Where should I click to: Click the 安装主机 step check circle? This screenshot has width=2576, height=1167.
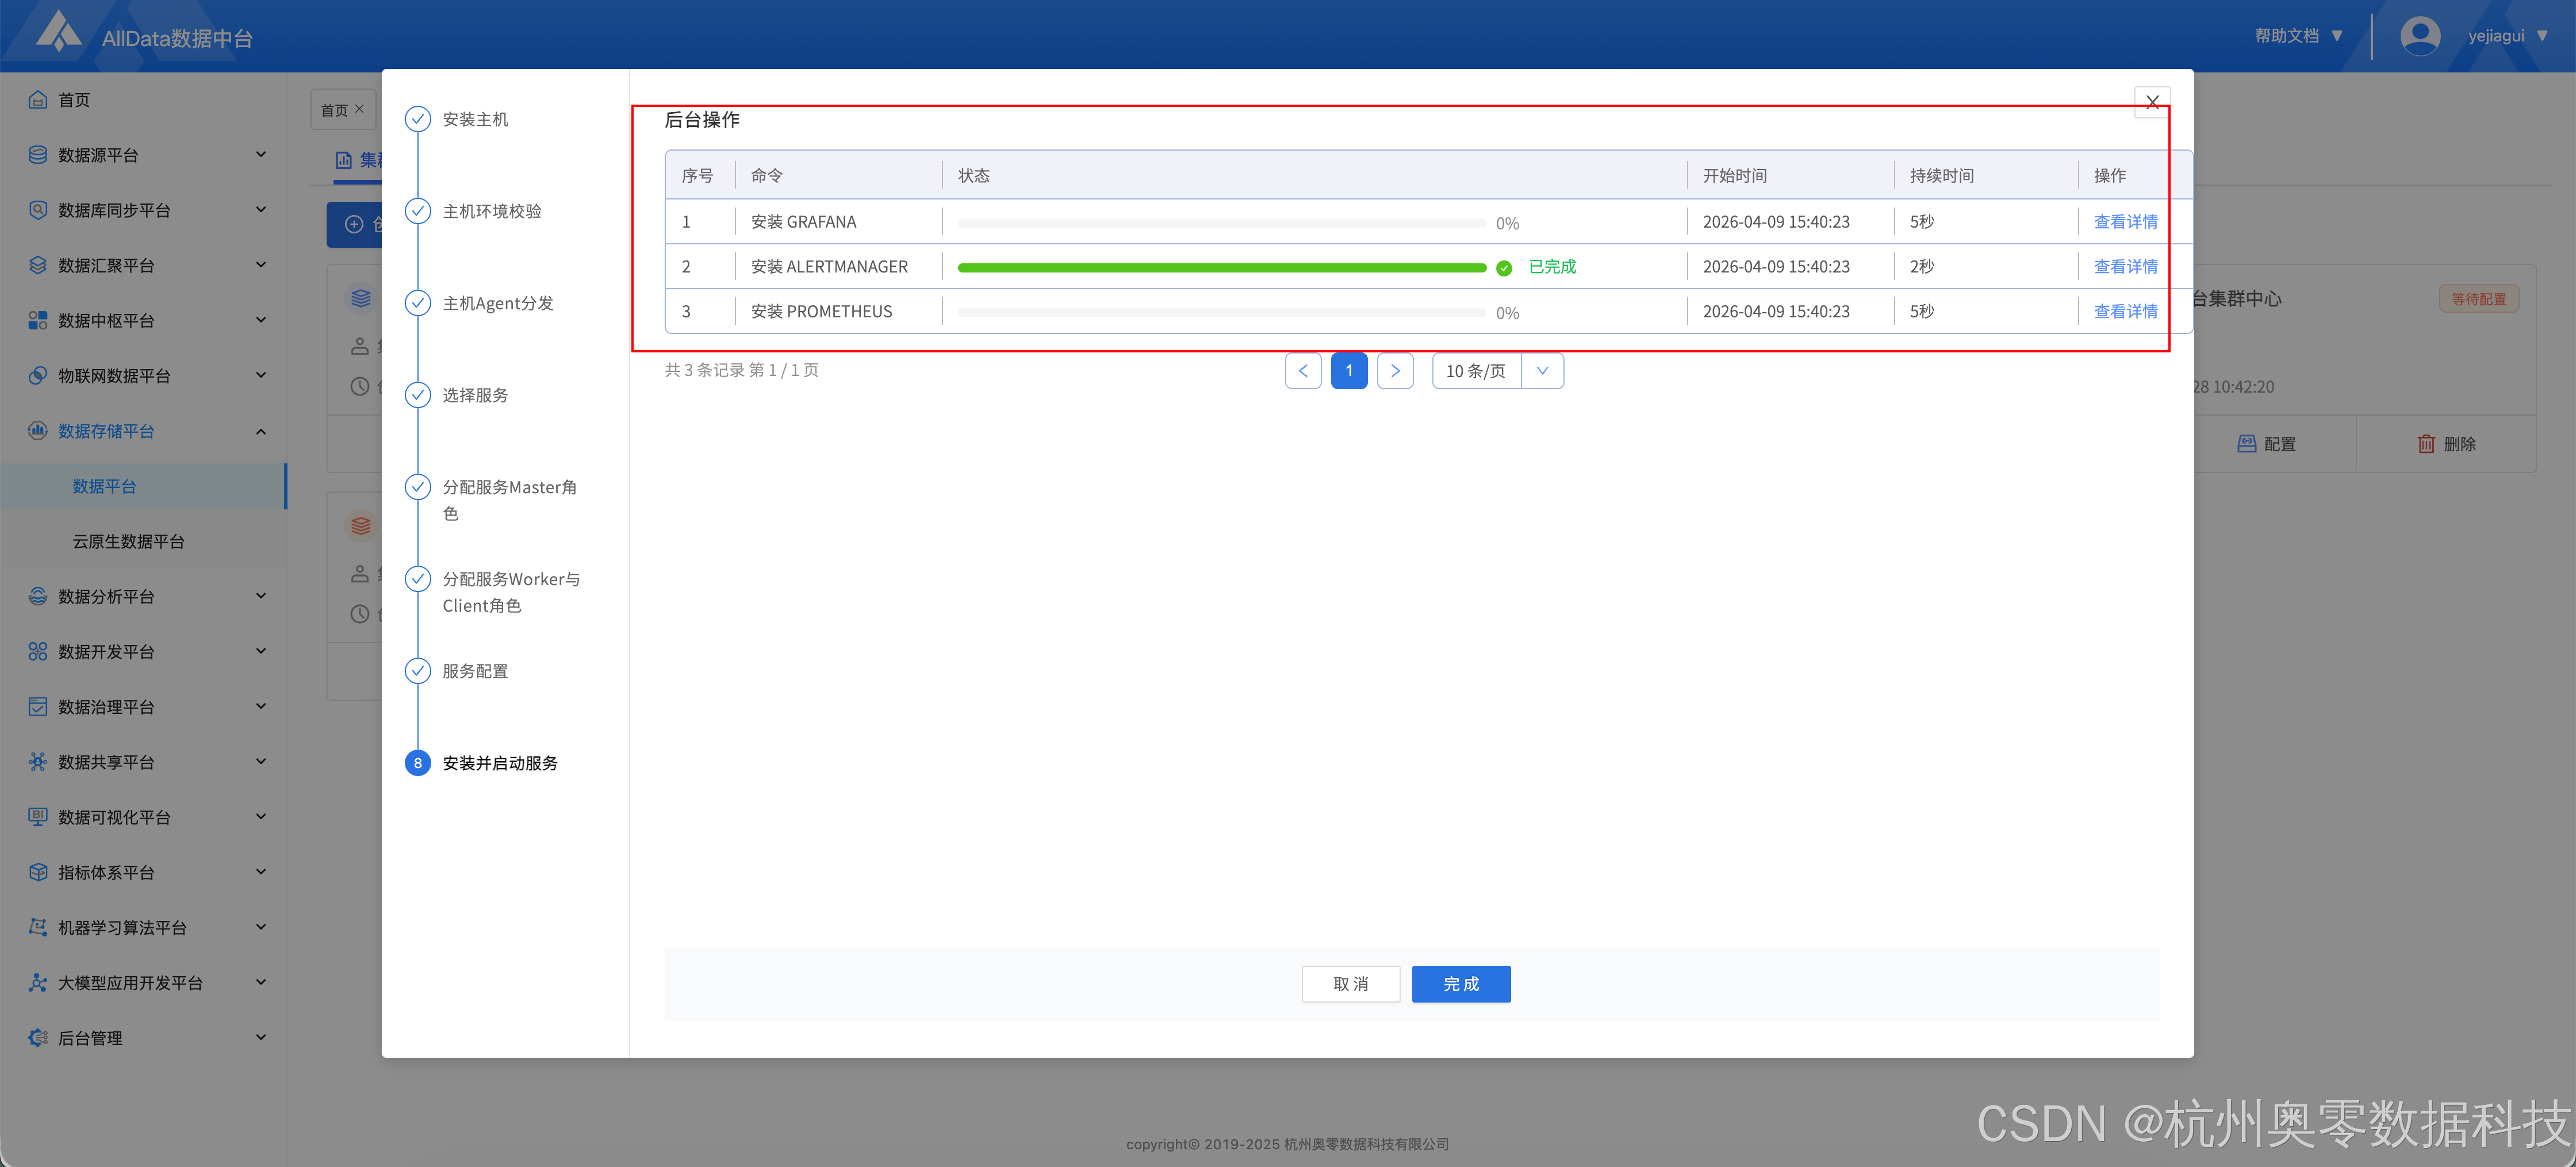click(417, 120)
